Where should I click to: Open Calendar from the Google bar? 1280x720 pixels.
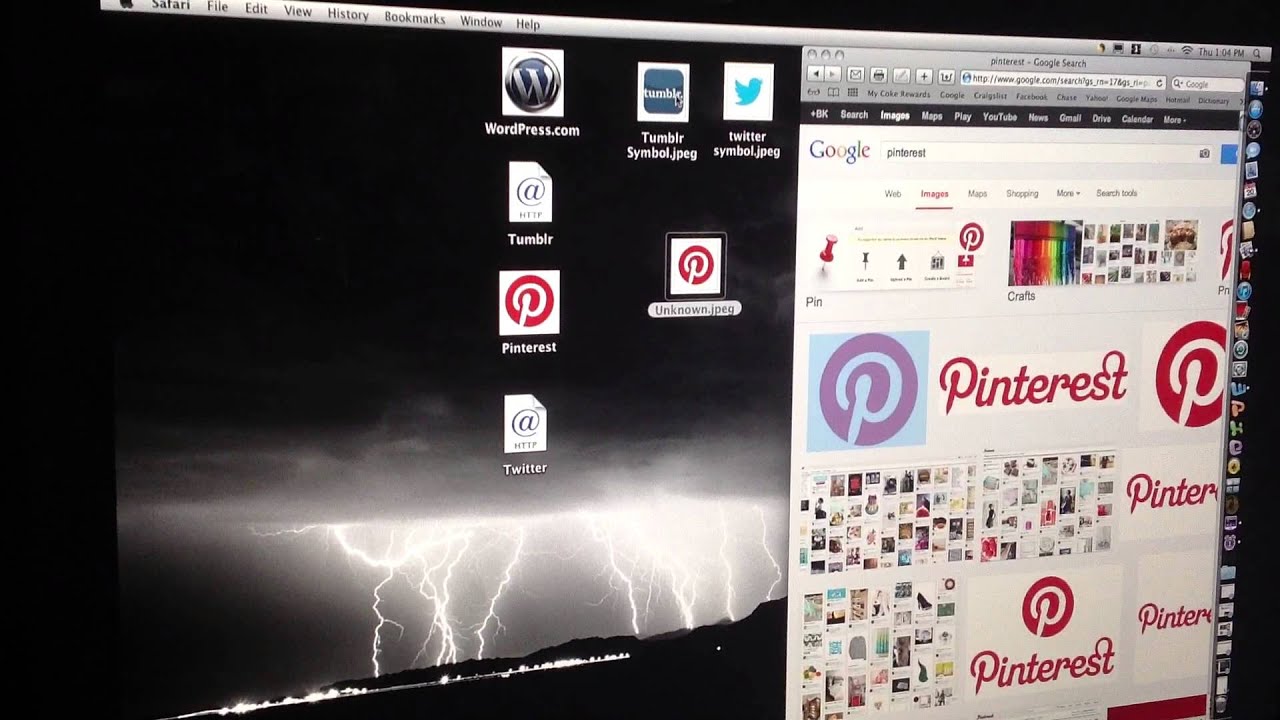1137,119
